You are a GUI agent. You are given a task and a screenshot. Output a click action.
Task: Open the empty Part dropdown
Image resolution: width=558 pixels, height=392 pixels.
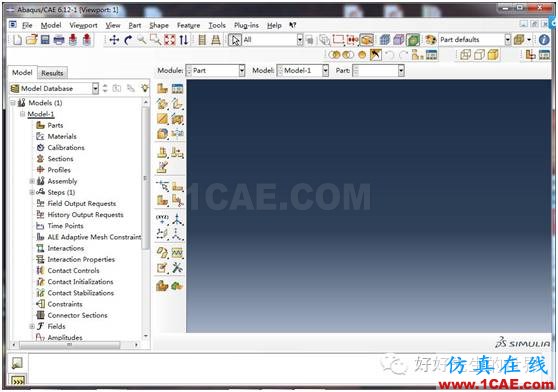378,70
